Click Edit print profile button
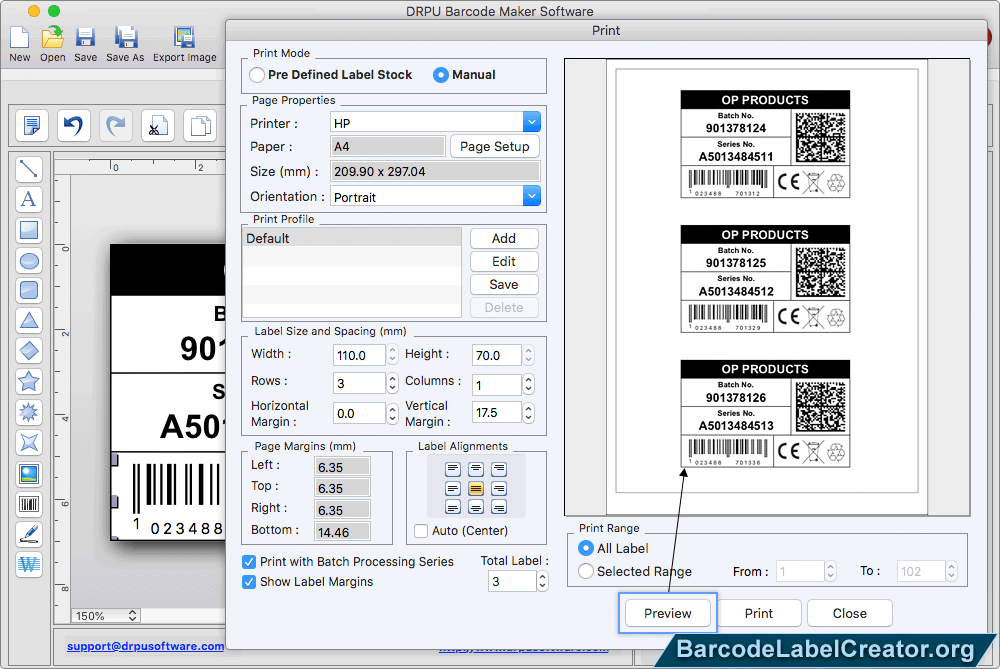The image size is (1000, 669). click(504, 261)
